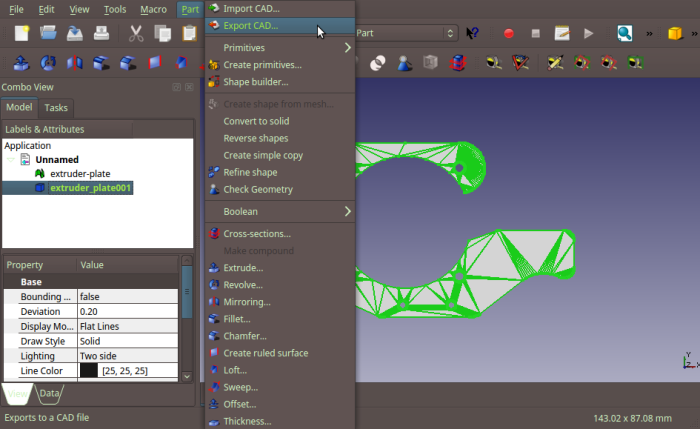Click the measure icon with a pencil
Screen dimensions: 700x429
click(555, 63)
